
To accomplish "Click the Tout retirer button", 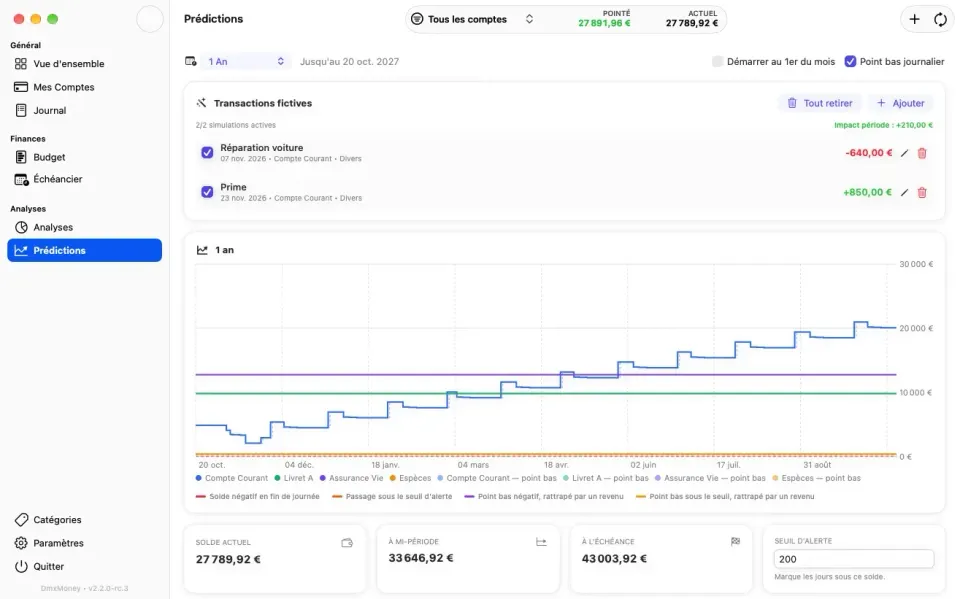I will point(820,103).
